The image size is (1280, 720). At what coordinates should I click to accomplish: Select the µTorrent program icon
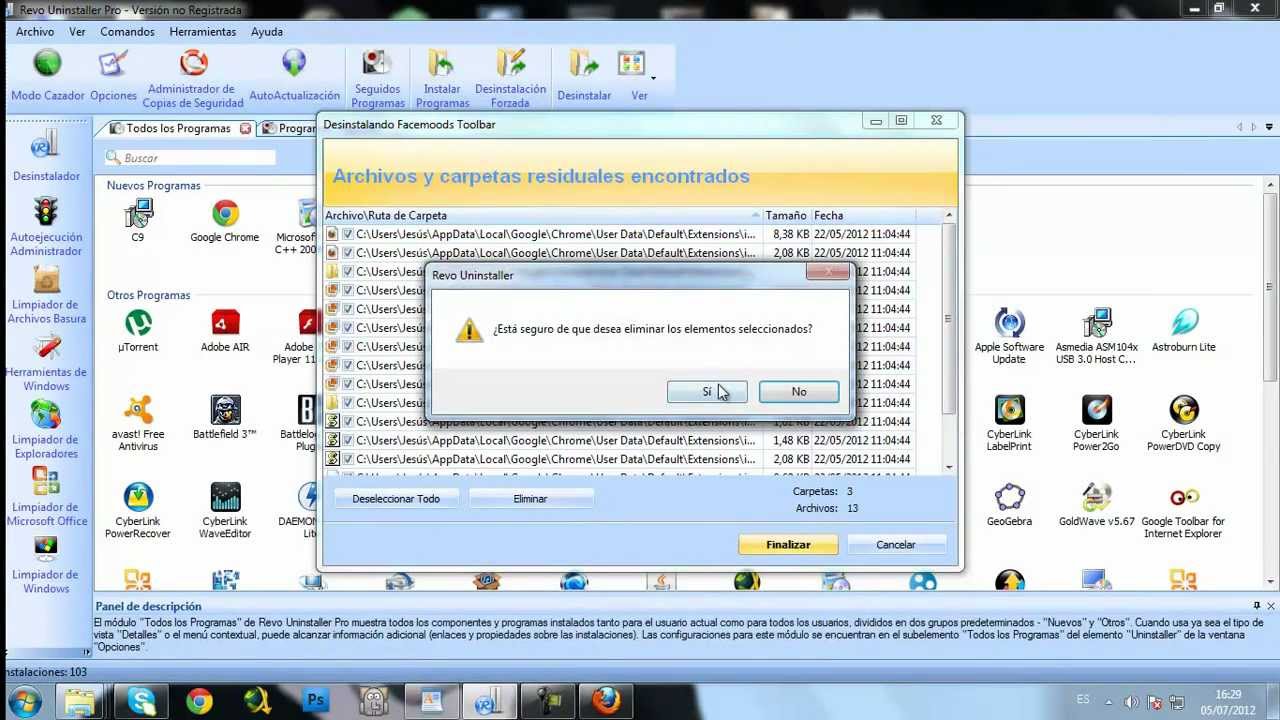pyautogui.click(x=138, y=330)
